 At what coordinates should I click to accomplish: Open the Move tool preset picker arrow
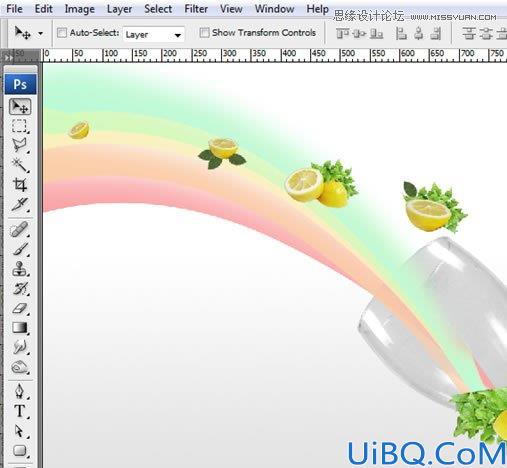41,33
